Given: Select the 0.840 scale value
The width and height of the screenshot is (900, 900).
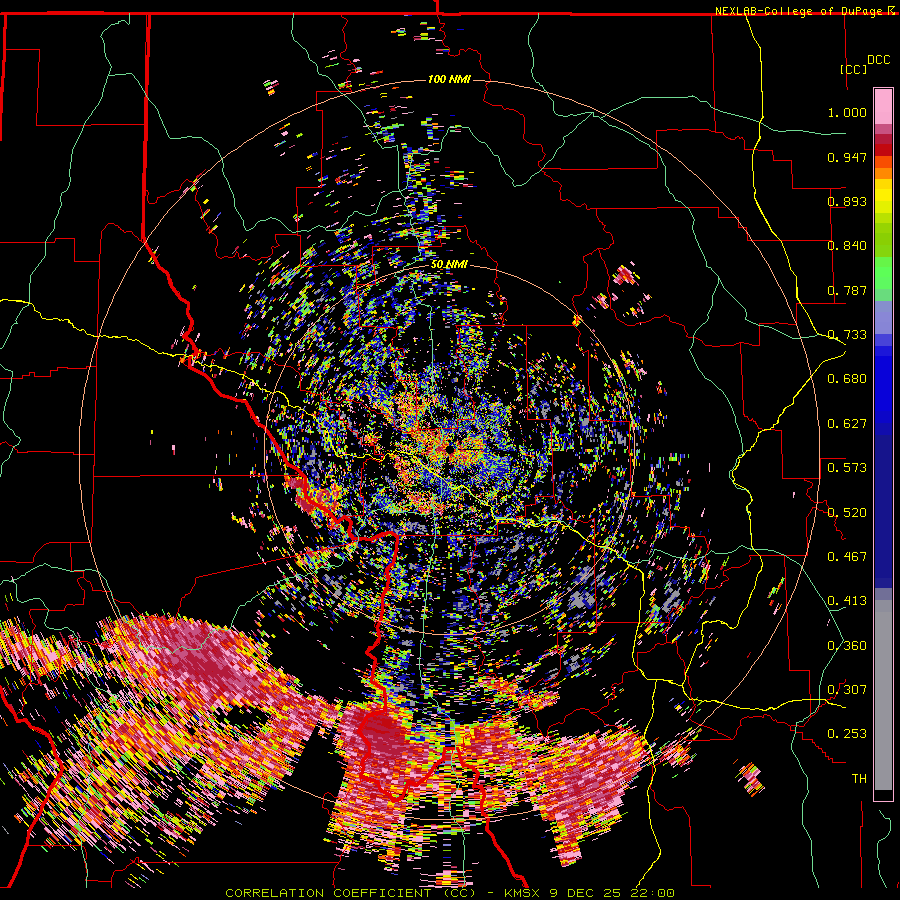Looking at the screenshot, I should [x=847, y=246].
